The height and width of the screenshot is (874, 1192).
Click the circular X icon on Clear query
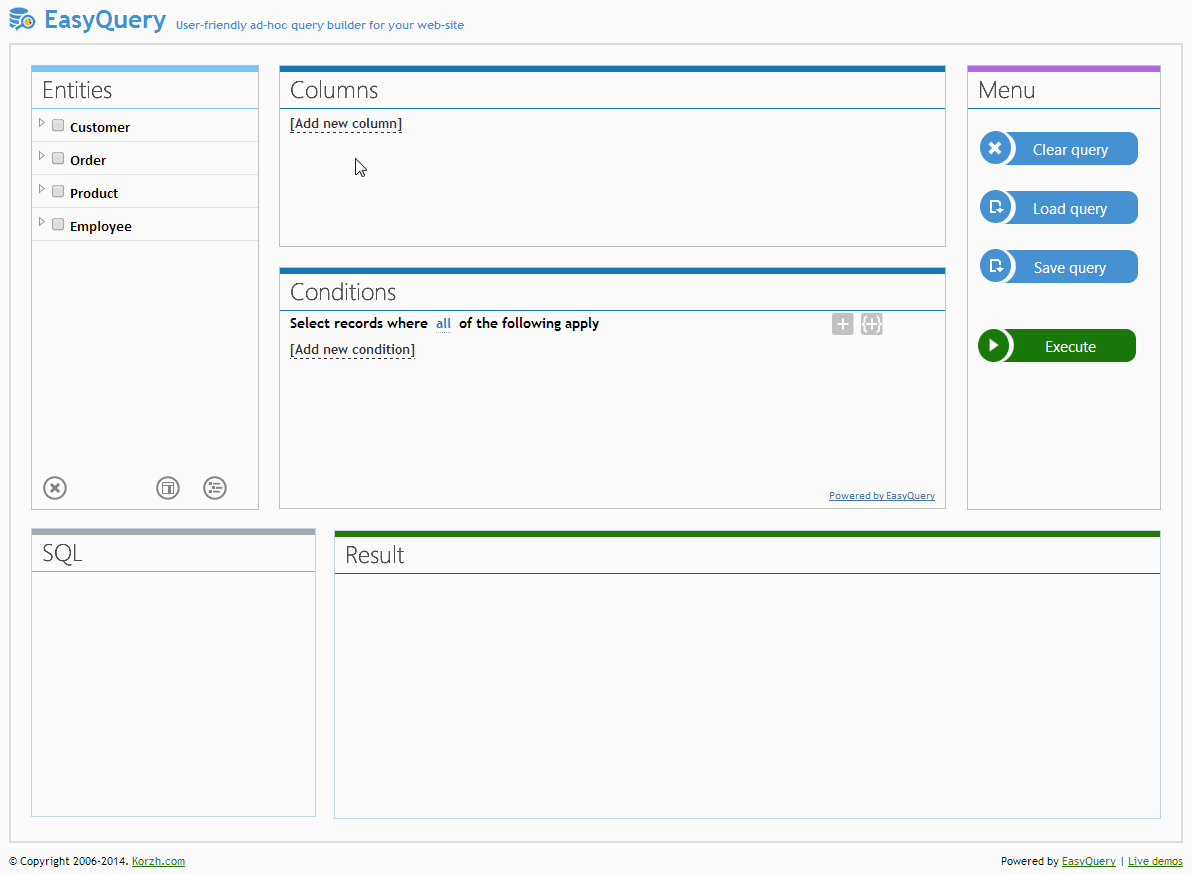pos(995,148)
